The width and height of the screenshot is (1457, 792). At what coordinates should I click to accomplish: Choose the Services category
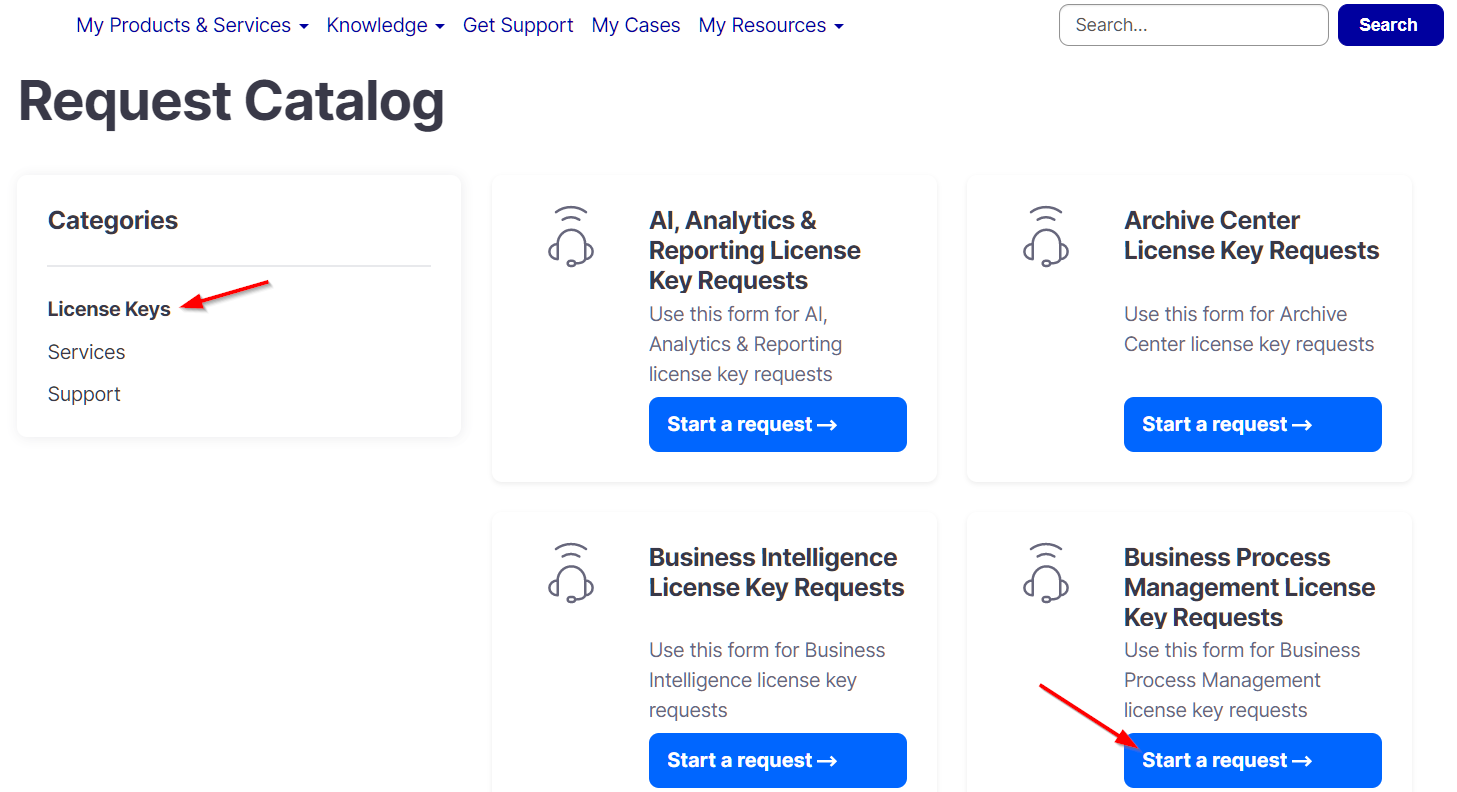click(x=86, y=352)
